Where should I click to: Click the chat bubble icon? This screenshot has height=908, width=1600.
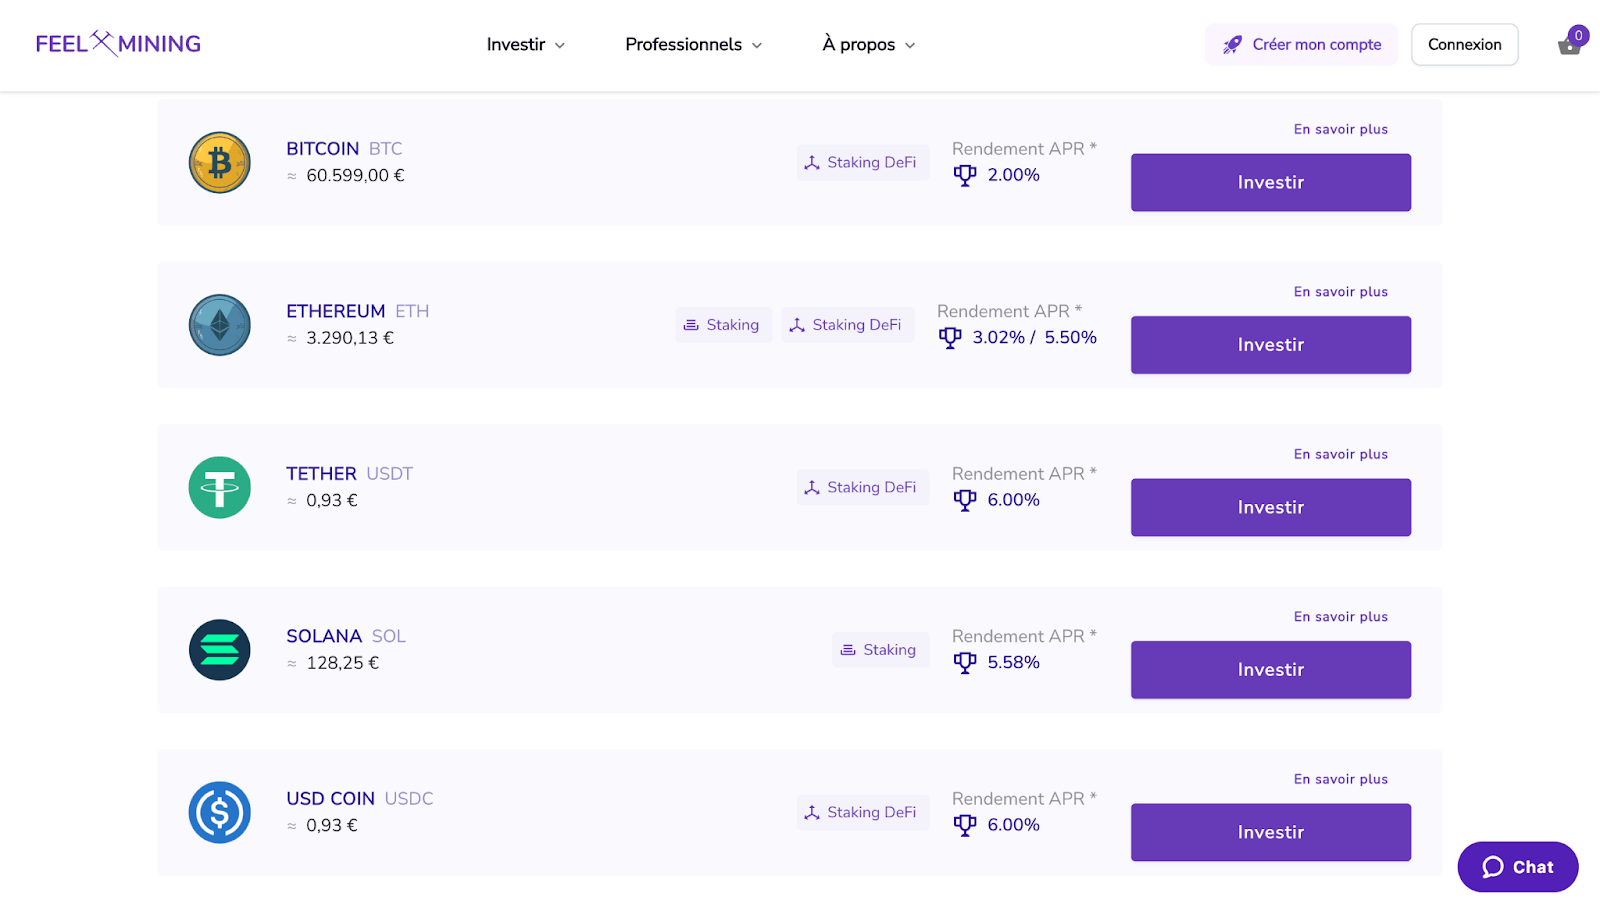coord(1493,867)
